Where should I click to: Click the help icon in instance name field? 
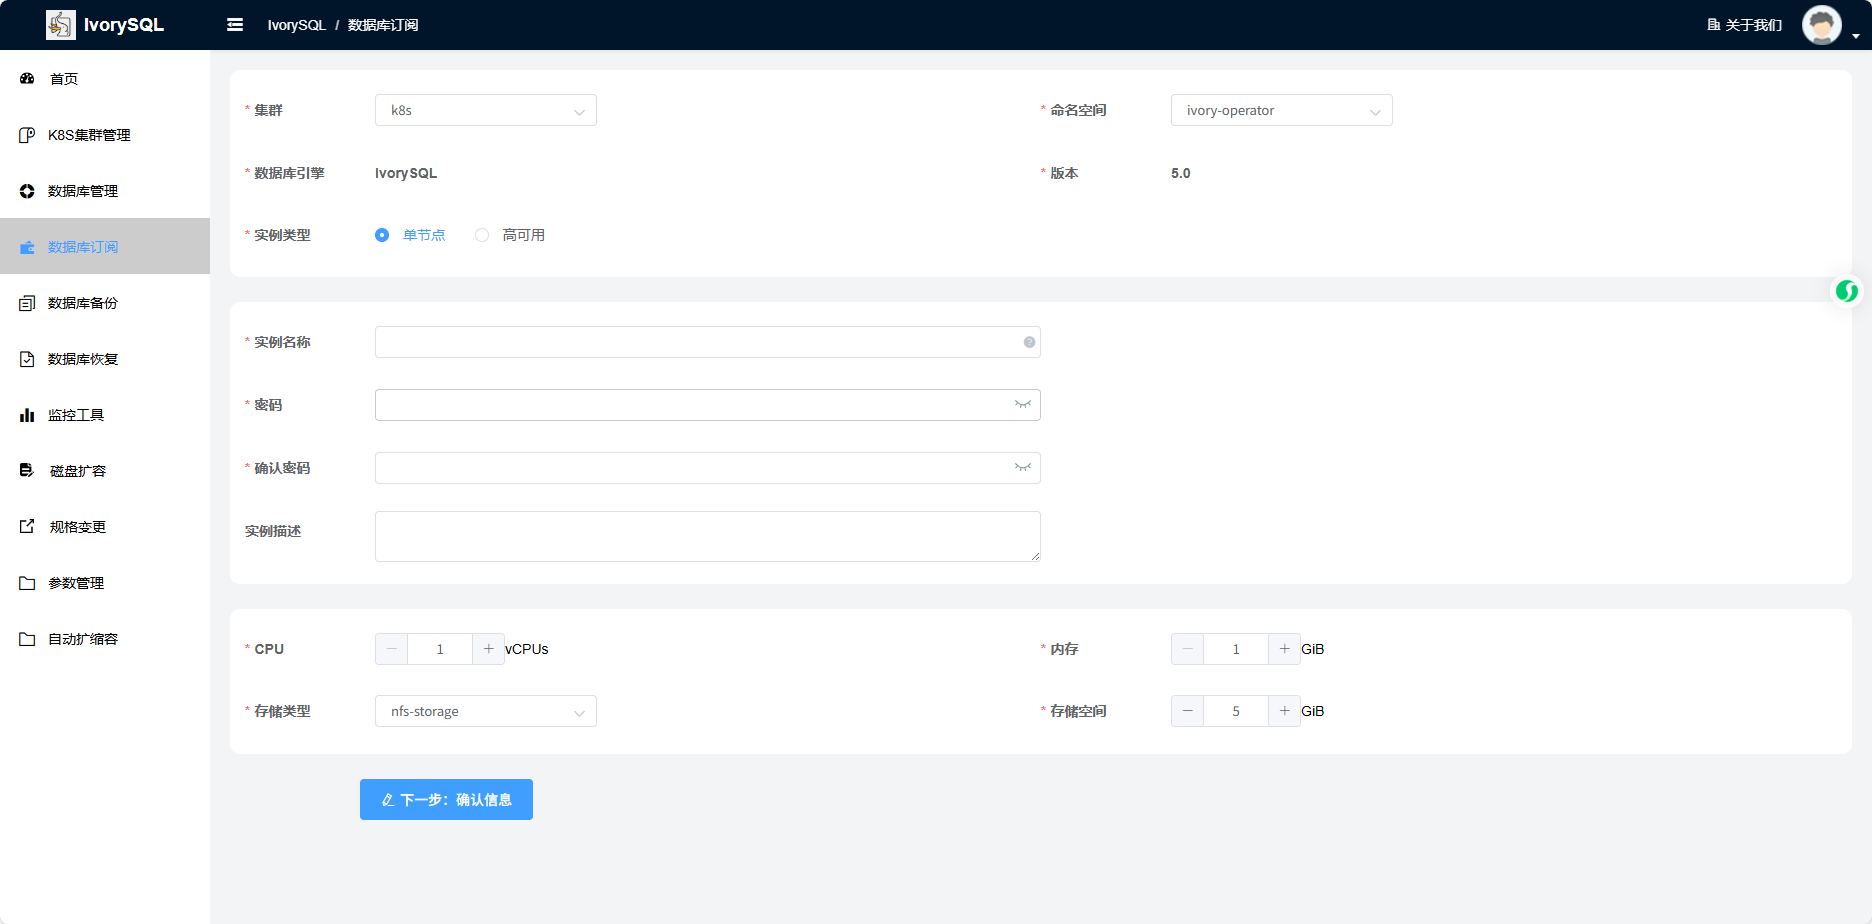[x=1029, y=342]
